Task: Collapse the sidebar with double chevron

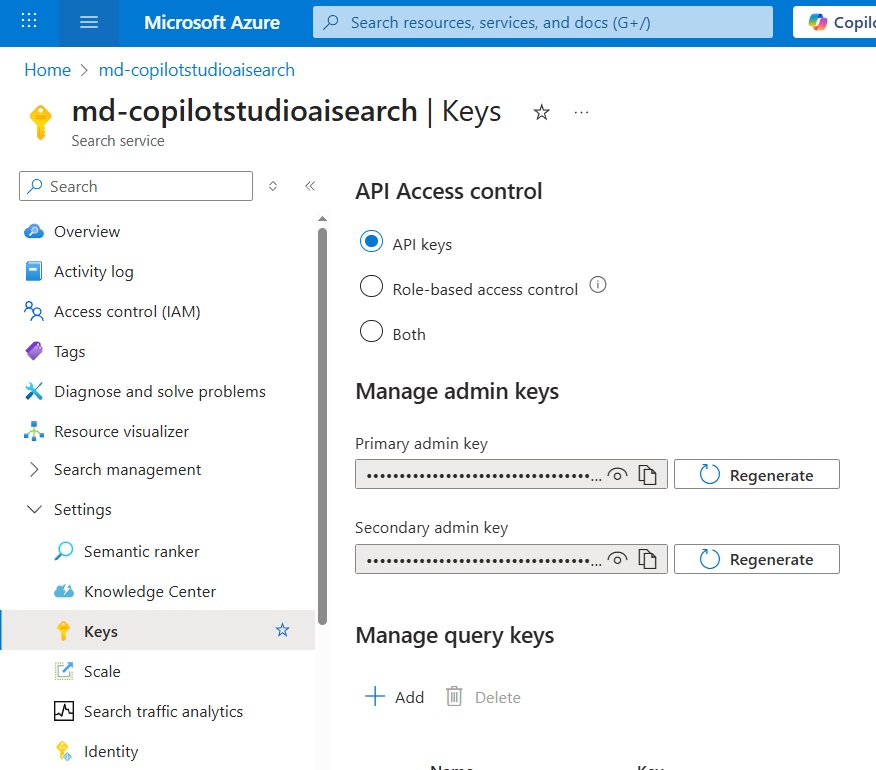Action: pos(310,186)
